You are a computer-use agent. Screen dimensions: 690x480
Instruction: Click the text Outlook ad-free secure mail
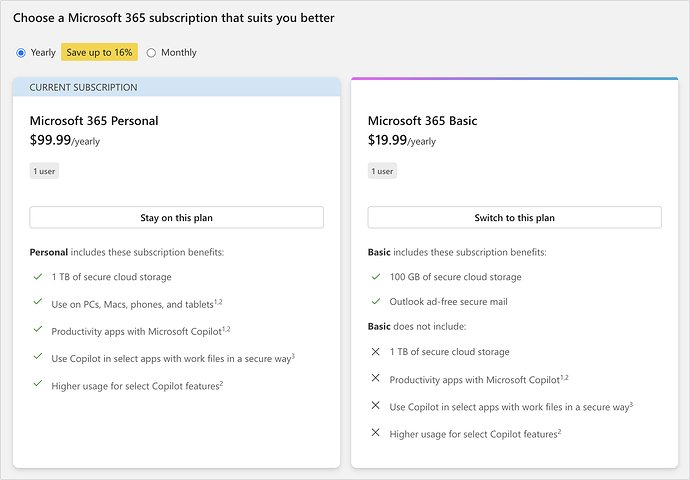click(448, 301)
